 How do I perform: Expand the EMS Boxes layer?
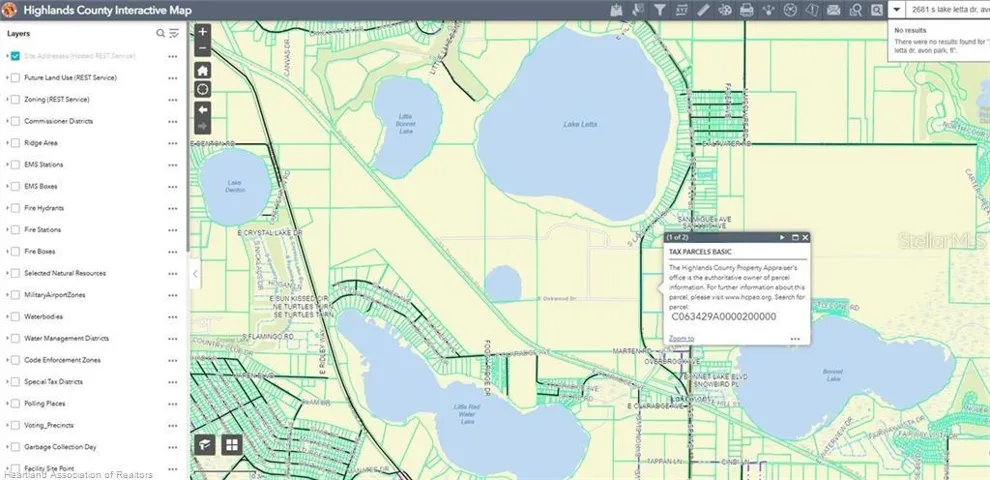pos(7,186)
